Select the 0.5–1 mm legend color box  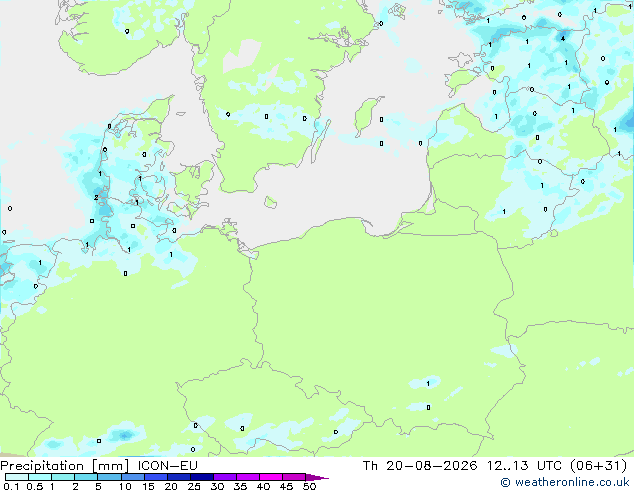point(40,477)
